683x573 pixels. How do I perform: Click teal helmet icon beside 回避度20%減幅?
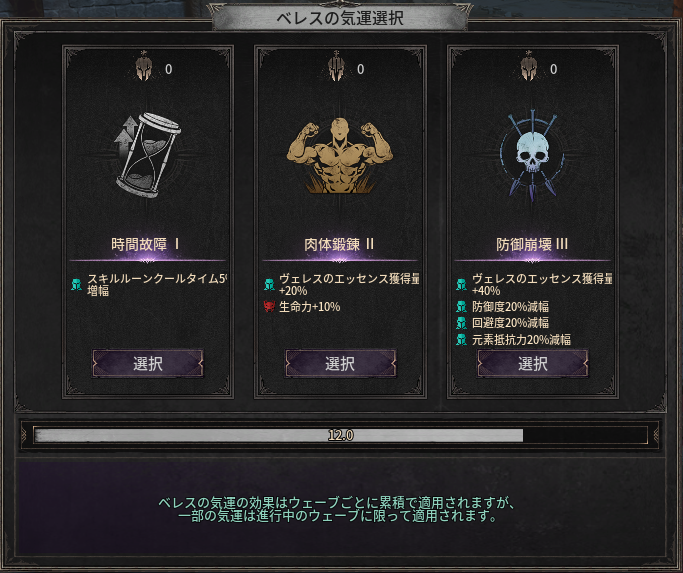tap(461, 323)
